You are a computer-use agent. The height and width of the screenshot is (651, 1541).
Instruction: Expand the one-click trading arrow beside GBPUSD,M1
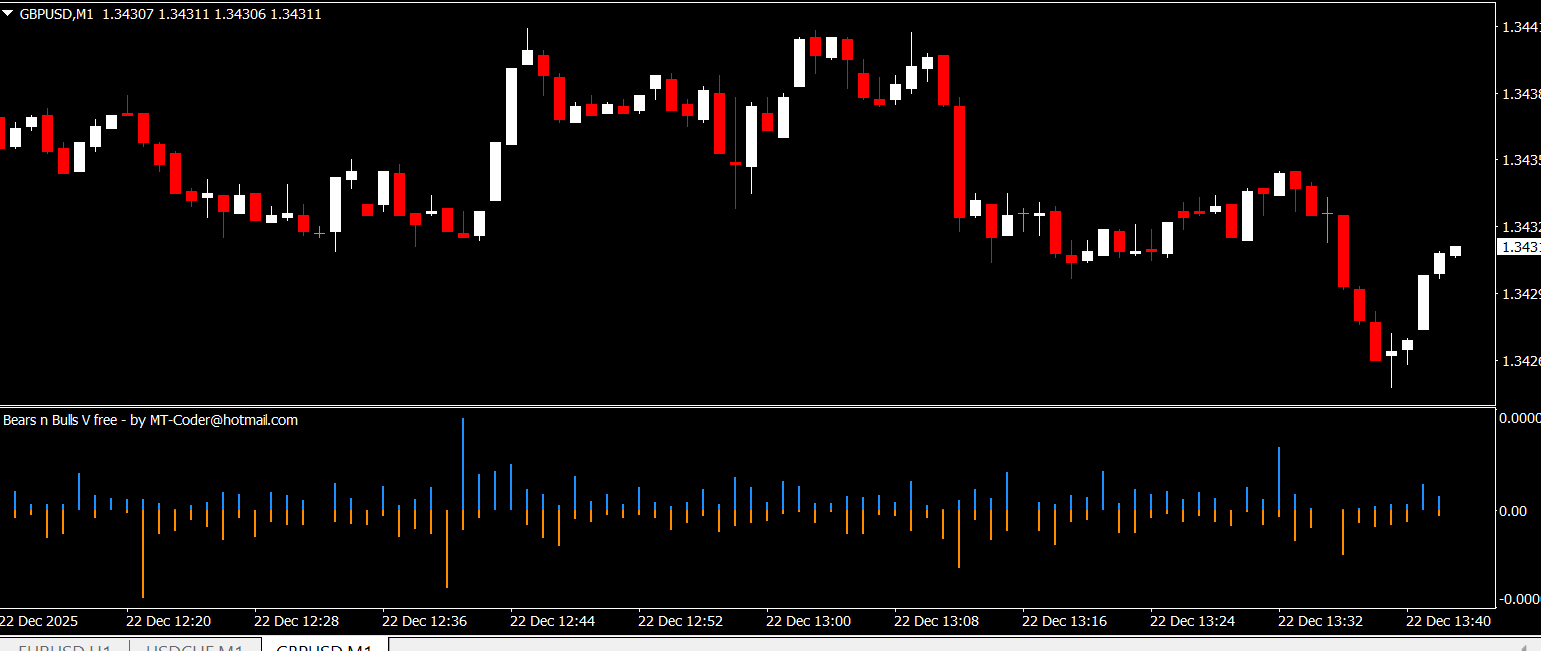(8, 14)
